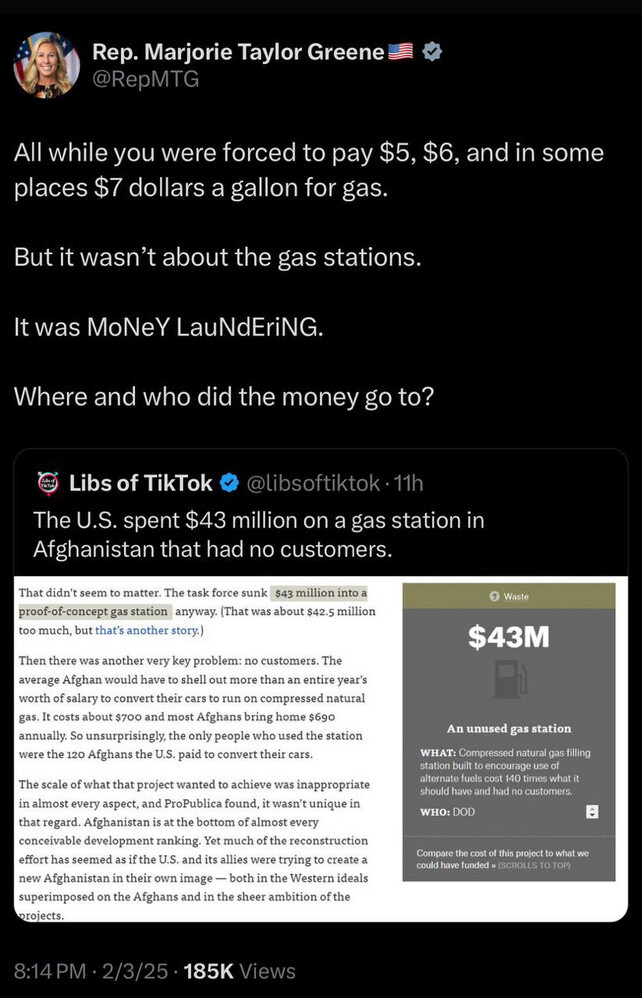
Task: Click the @libsoftiktok handle
Action: click(x=312, y=483)
